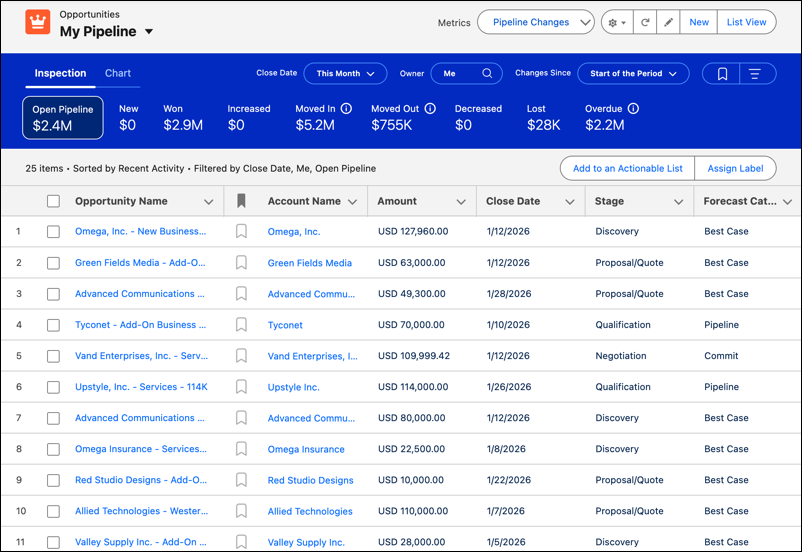Bookmark the Tyconet opportunity row

241,324
